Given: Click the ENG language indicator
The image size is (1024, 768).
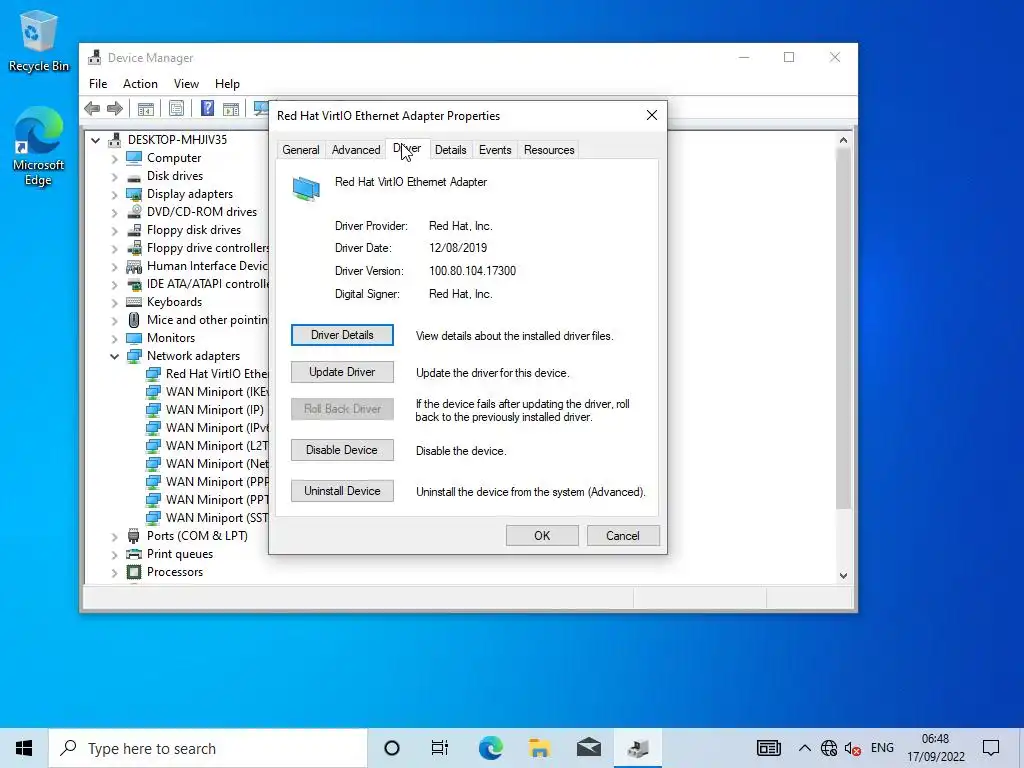Looking at the screenshot, I should click(x=882, y=748).
